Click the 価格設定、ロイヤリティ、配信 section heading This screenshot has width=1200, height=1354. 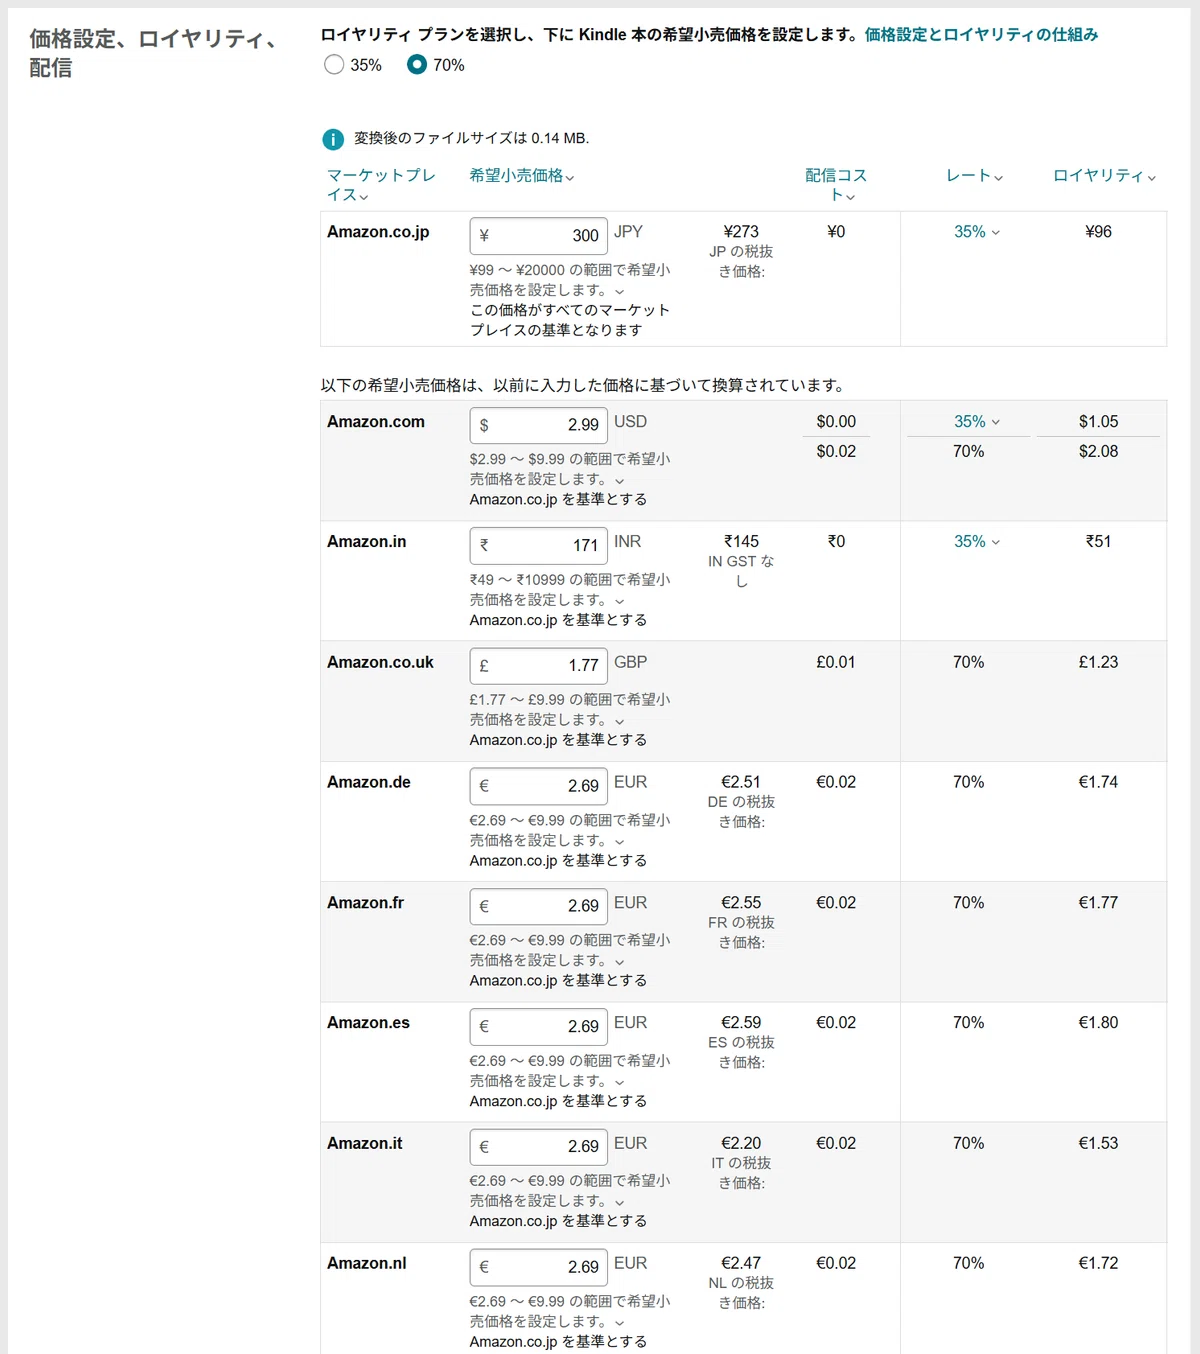click(x=154, y=53)
